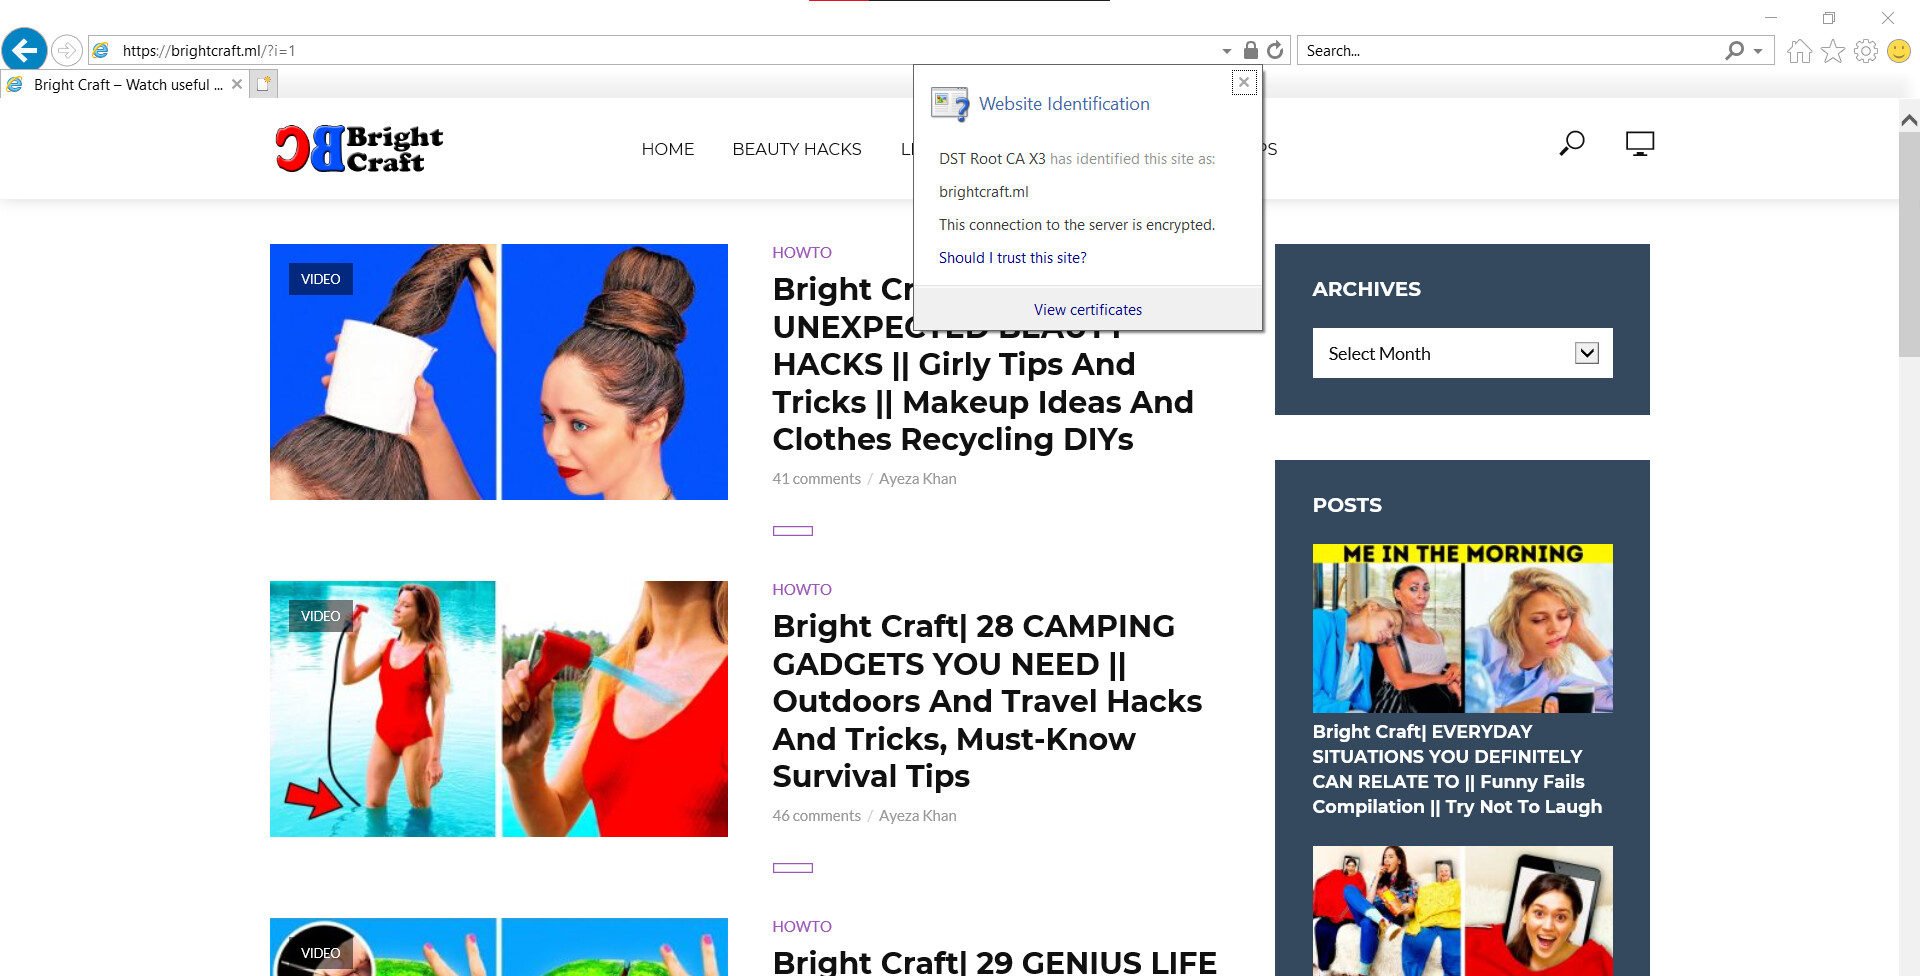
Task: Click the vertical scrollbar thumb
Action: click(1909, 245)
